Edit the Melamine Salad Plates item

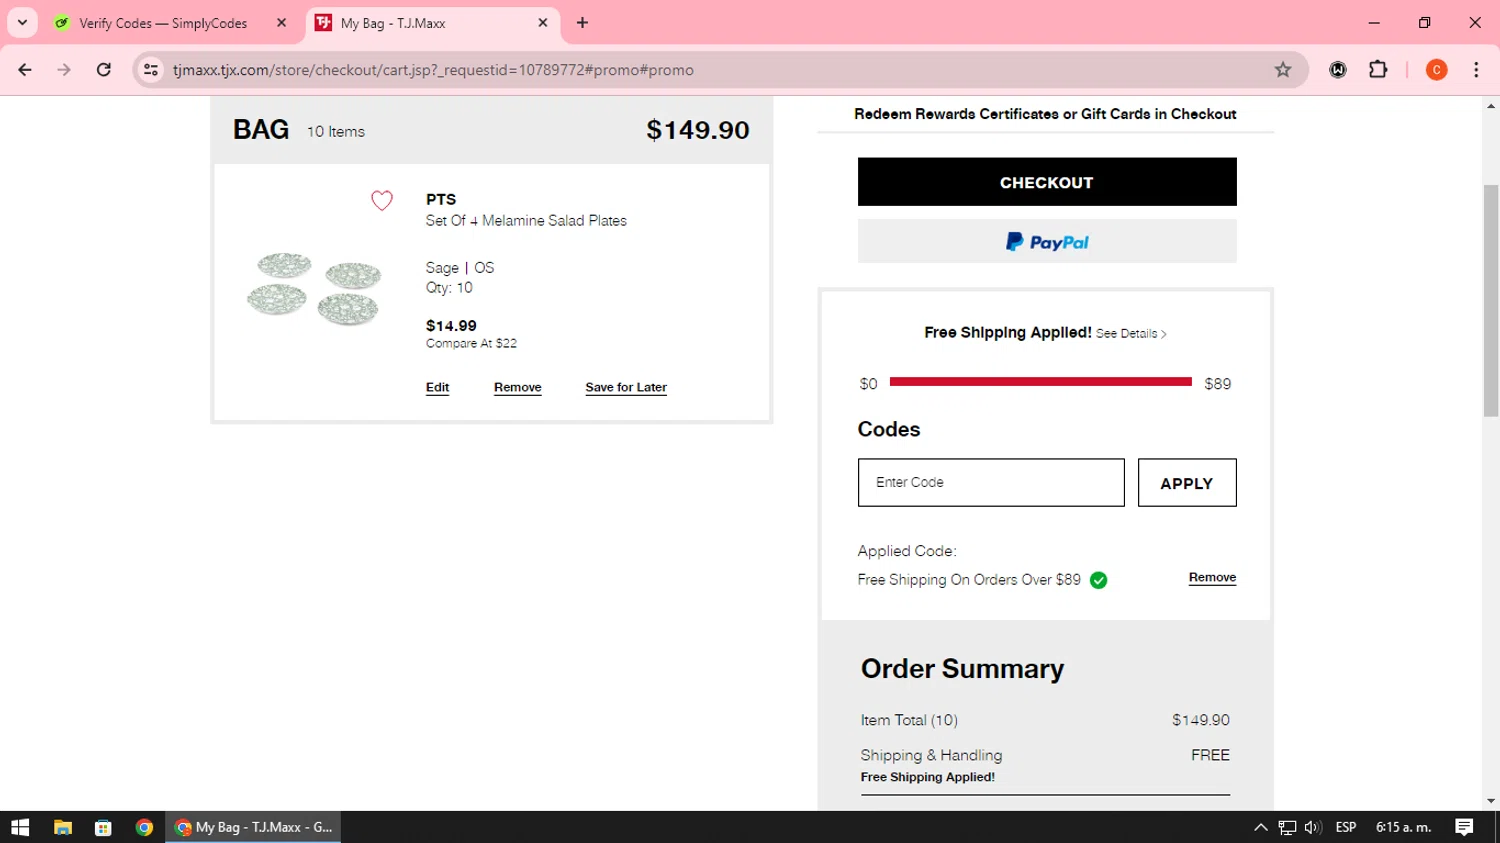click(x=437, y=388)
